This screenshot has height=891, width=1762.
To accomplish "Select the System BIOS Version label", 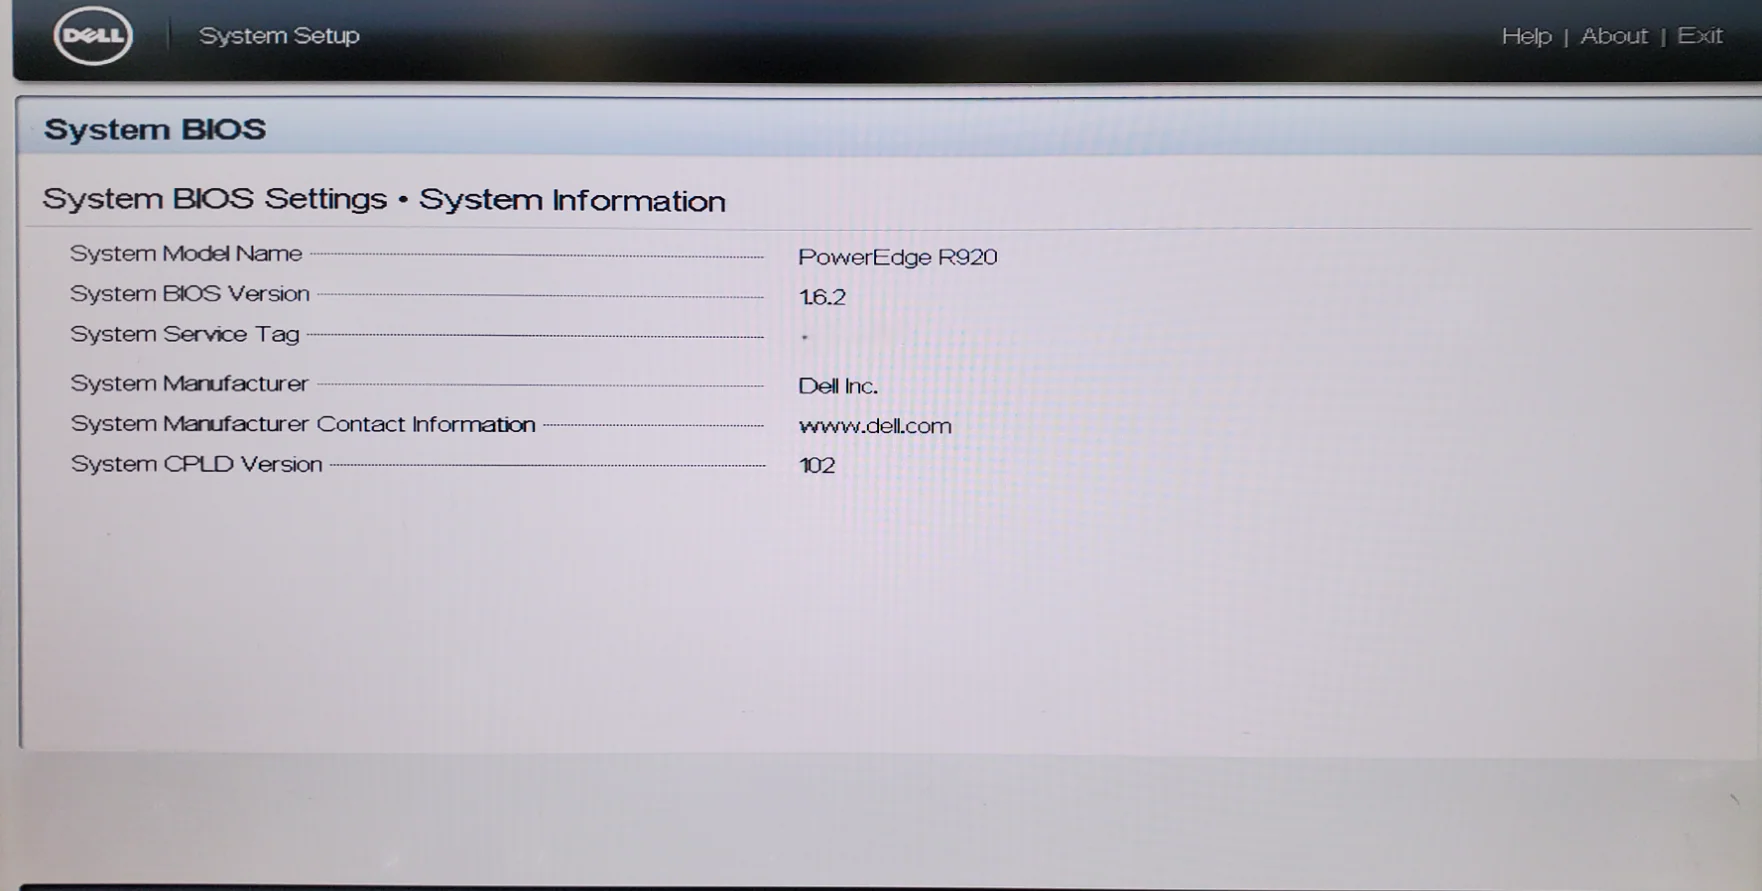I will pos(190,294).
